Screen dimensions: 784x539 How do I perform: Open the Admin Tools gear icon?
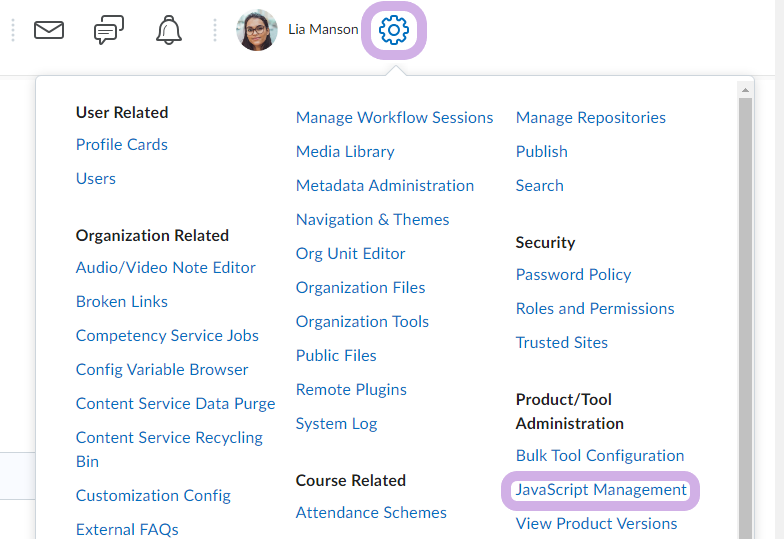(394, 30)
